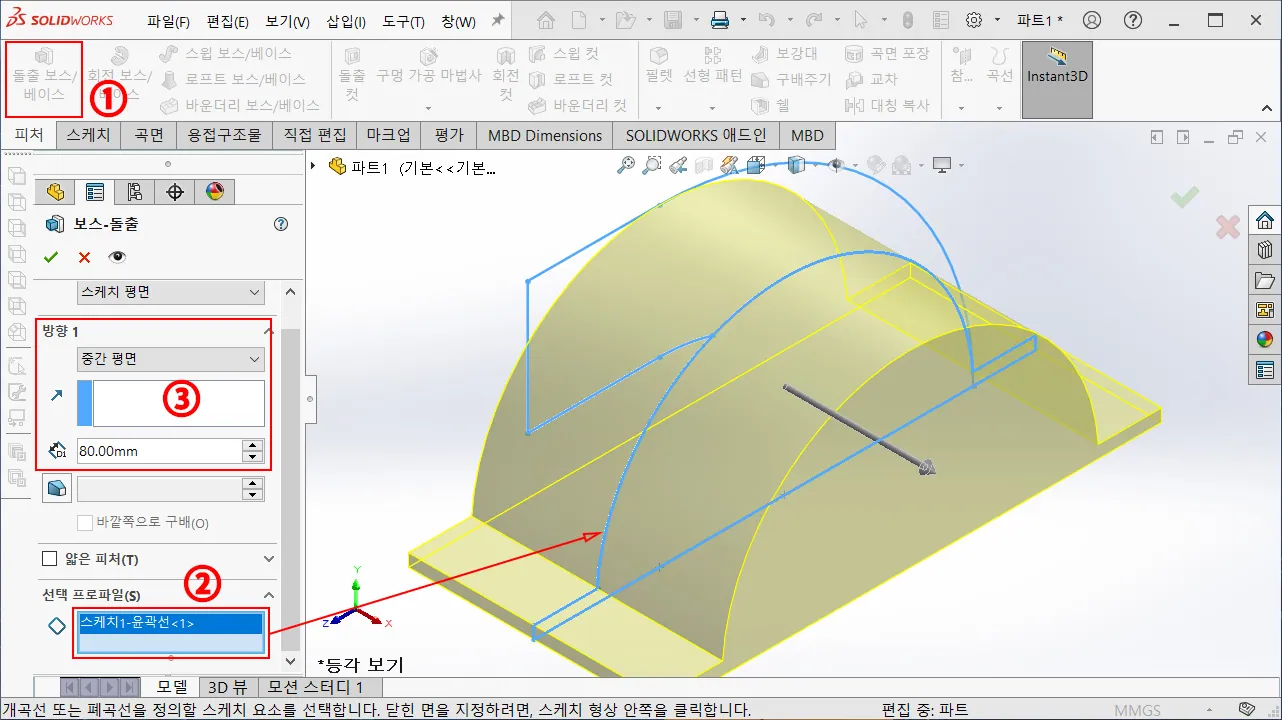Open the DisplayManager color ball tab

pos(214,192)
